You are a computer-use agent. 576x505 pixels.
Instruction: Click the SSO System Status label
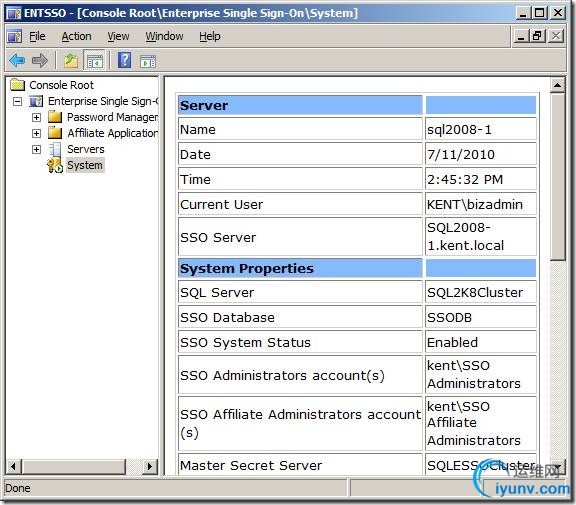pyautogui.click(x=245, y=343)
